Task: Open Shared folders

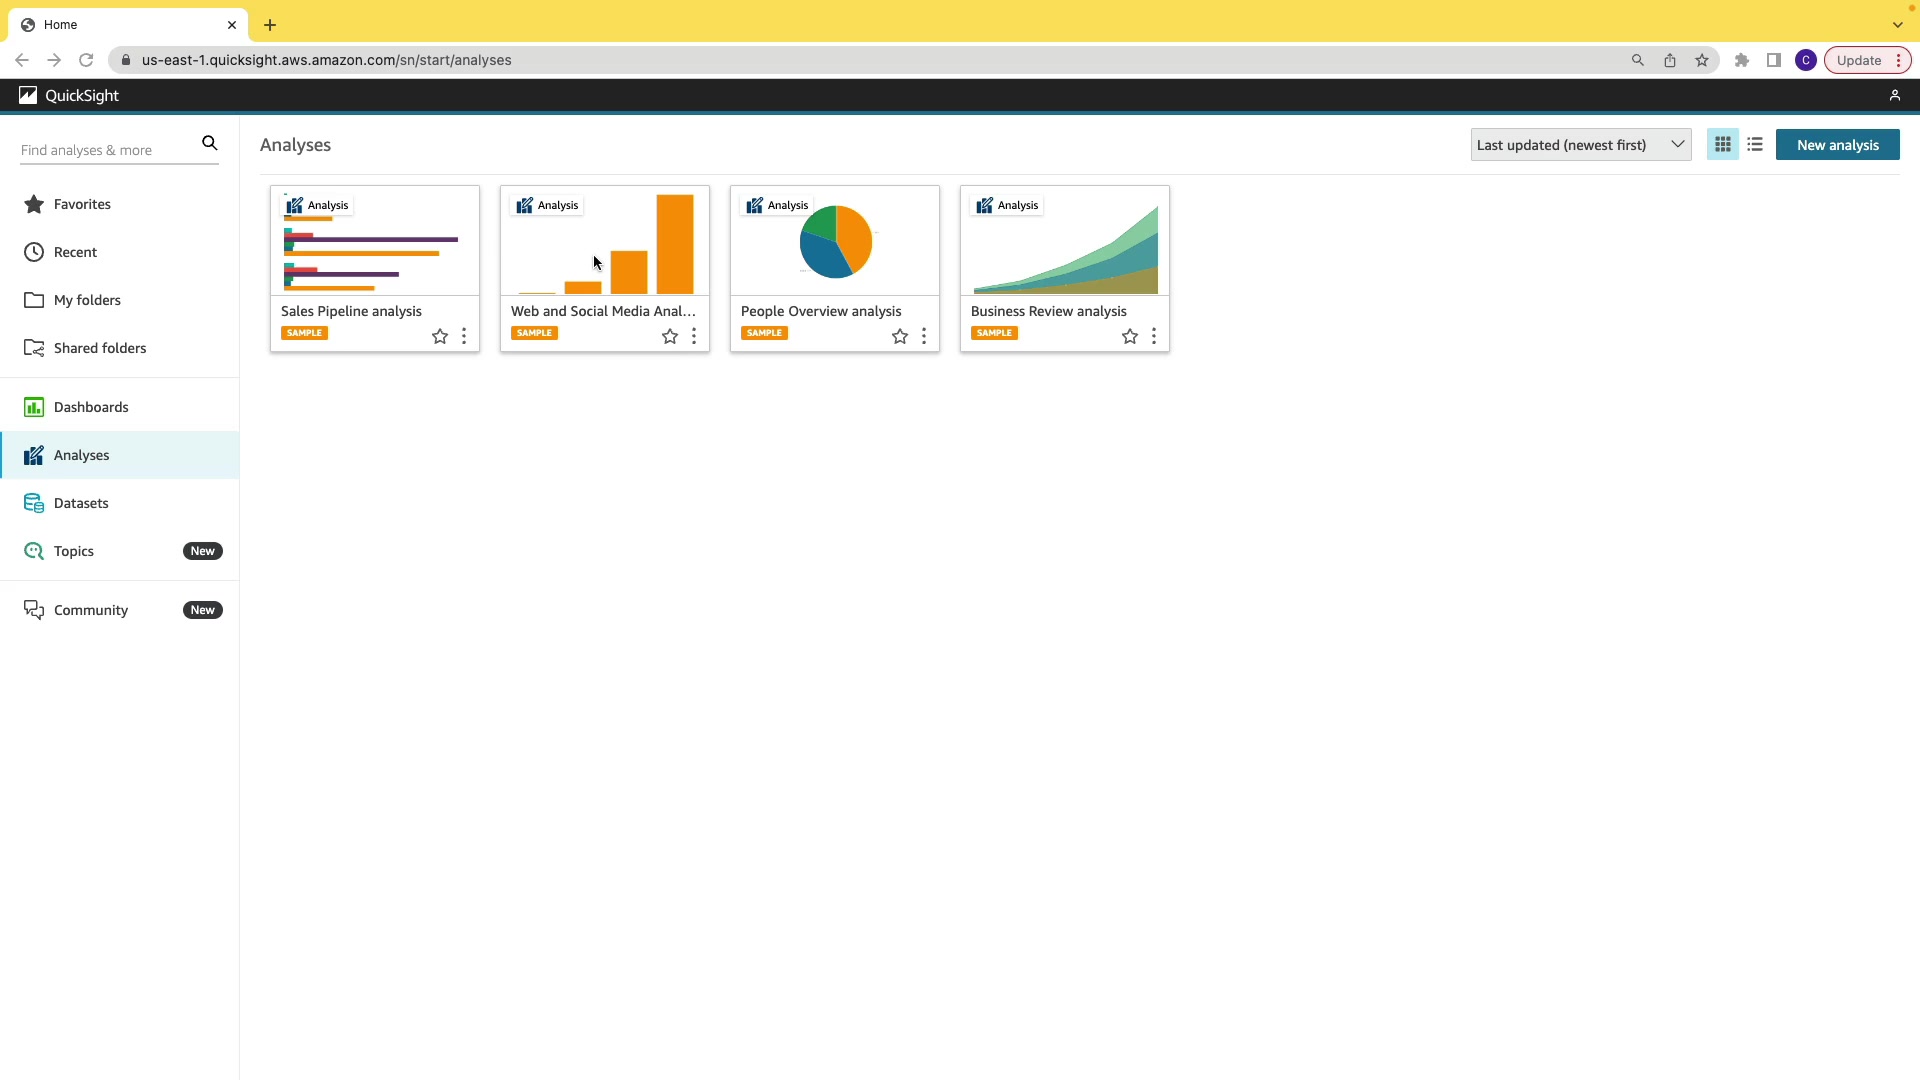Action: coord(100,348)
